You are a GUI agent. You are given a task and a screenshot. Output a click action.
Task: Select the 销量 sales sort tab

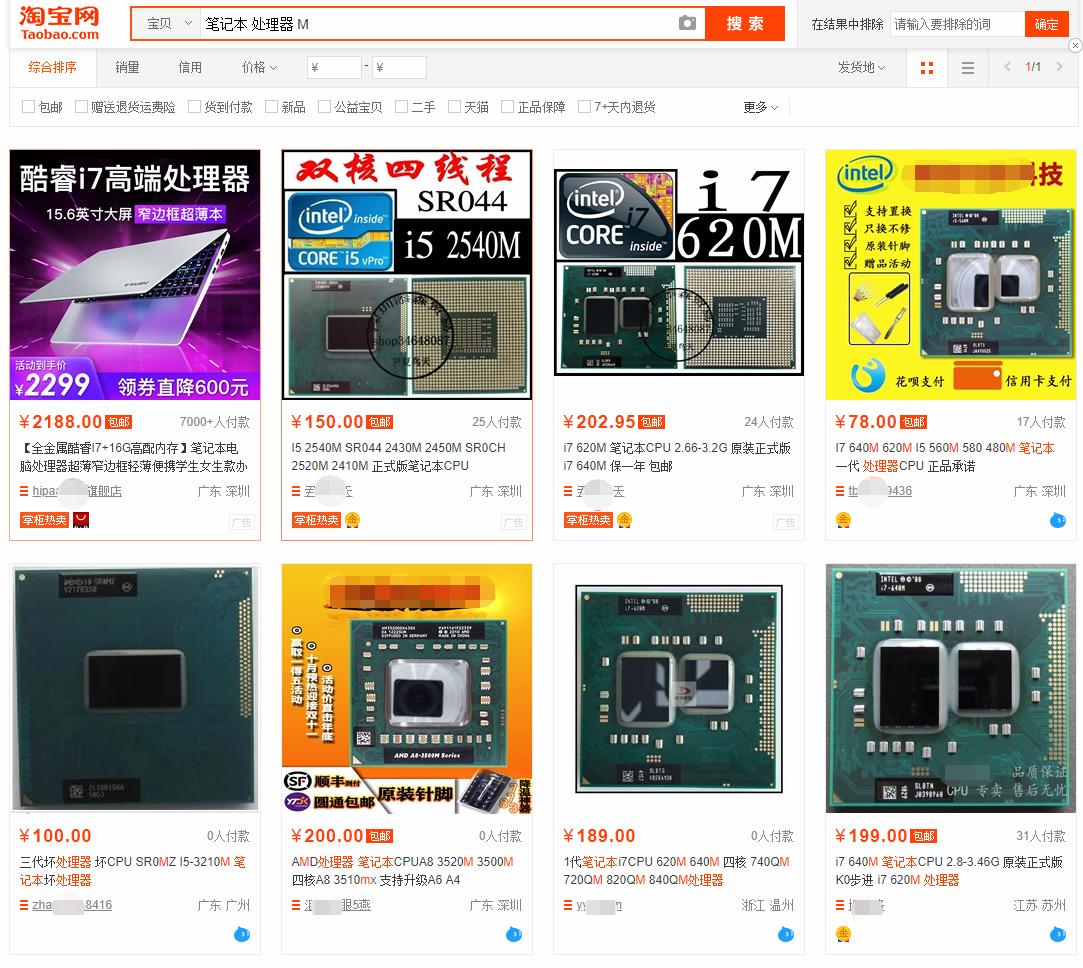tap(127, 67)
